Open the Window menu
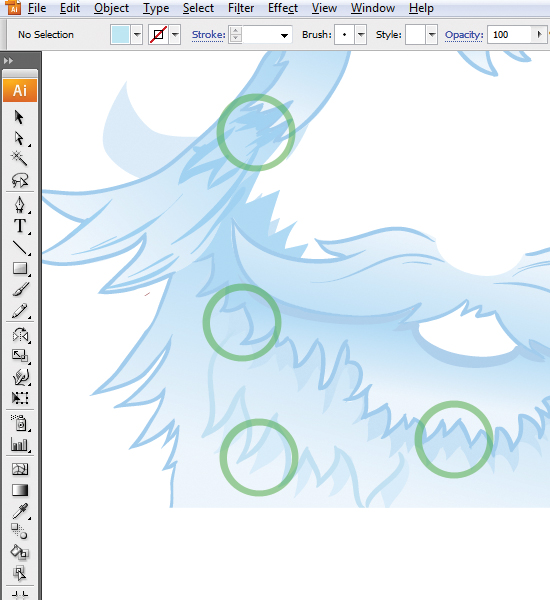This screenshot has height=600, width=550. (x=373, y=8)
